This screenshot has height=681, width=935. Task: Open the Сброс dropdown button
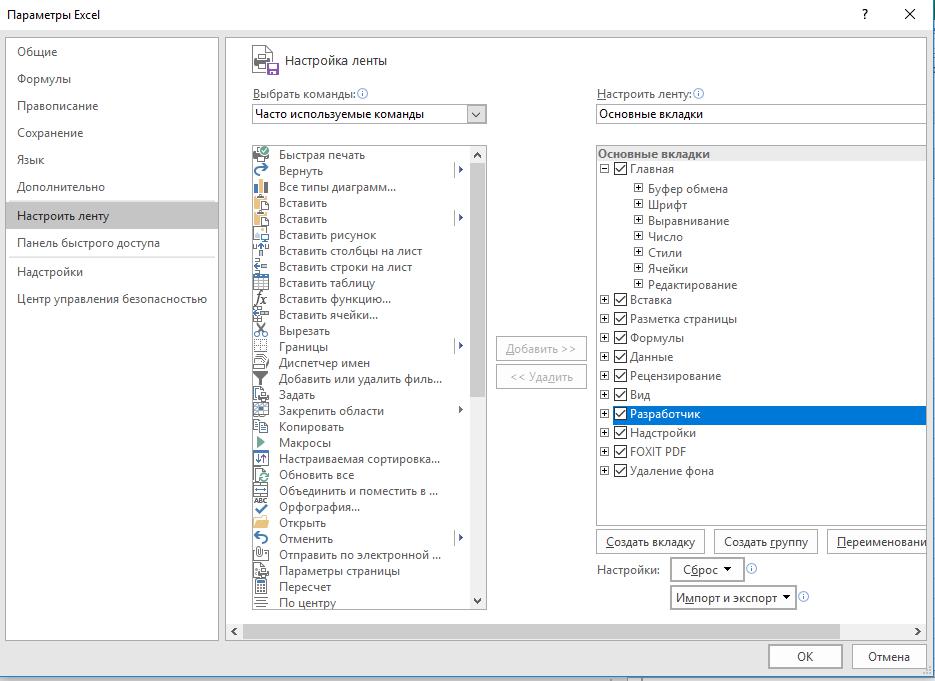707,569
